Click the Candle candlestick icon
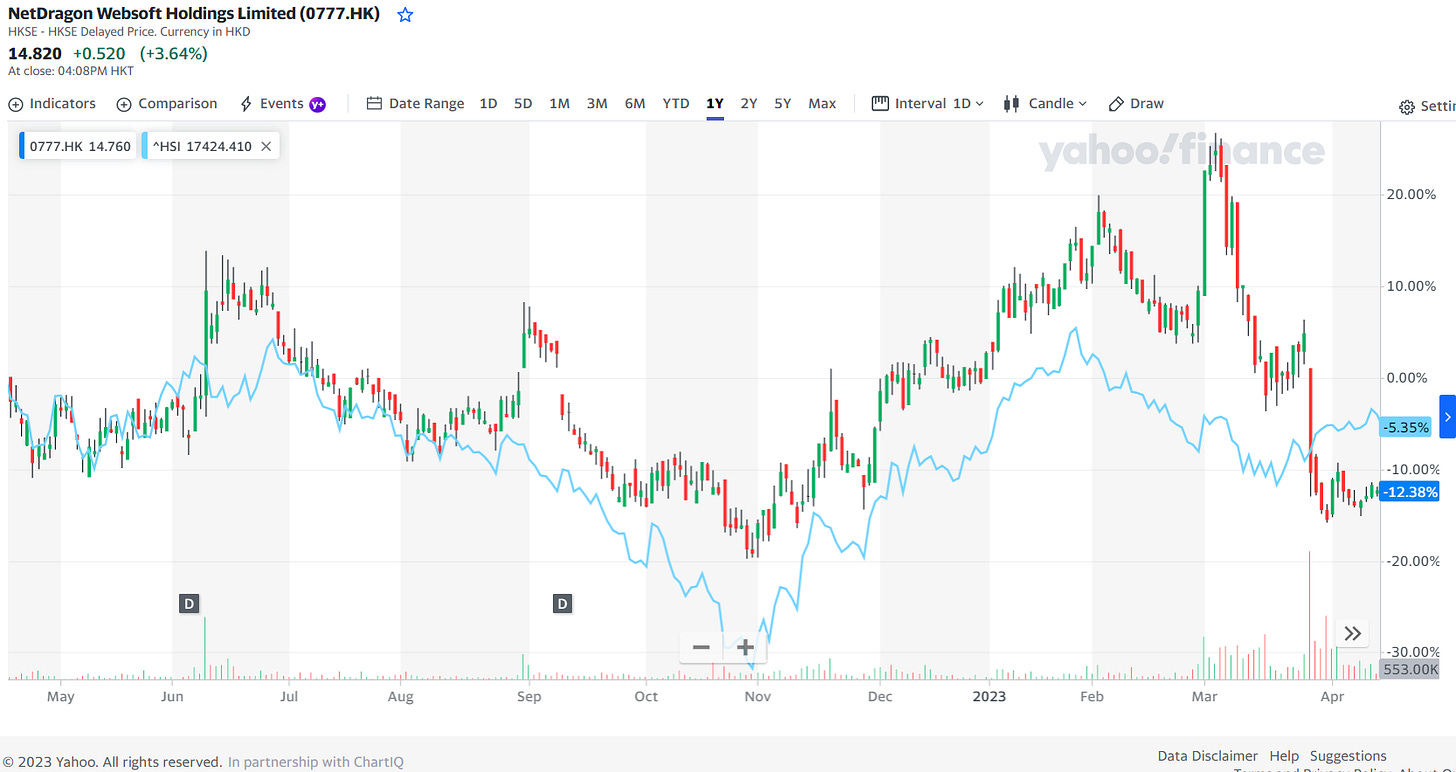The width and height of the screenshot is (1456, 772). 1012,104
